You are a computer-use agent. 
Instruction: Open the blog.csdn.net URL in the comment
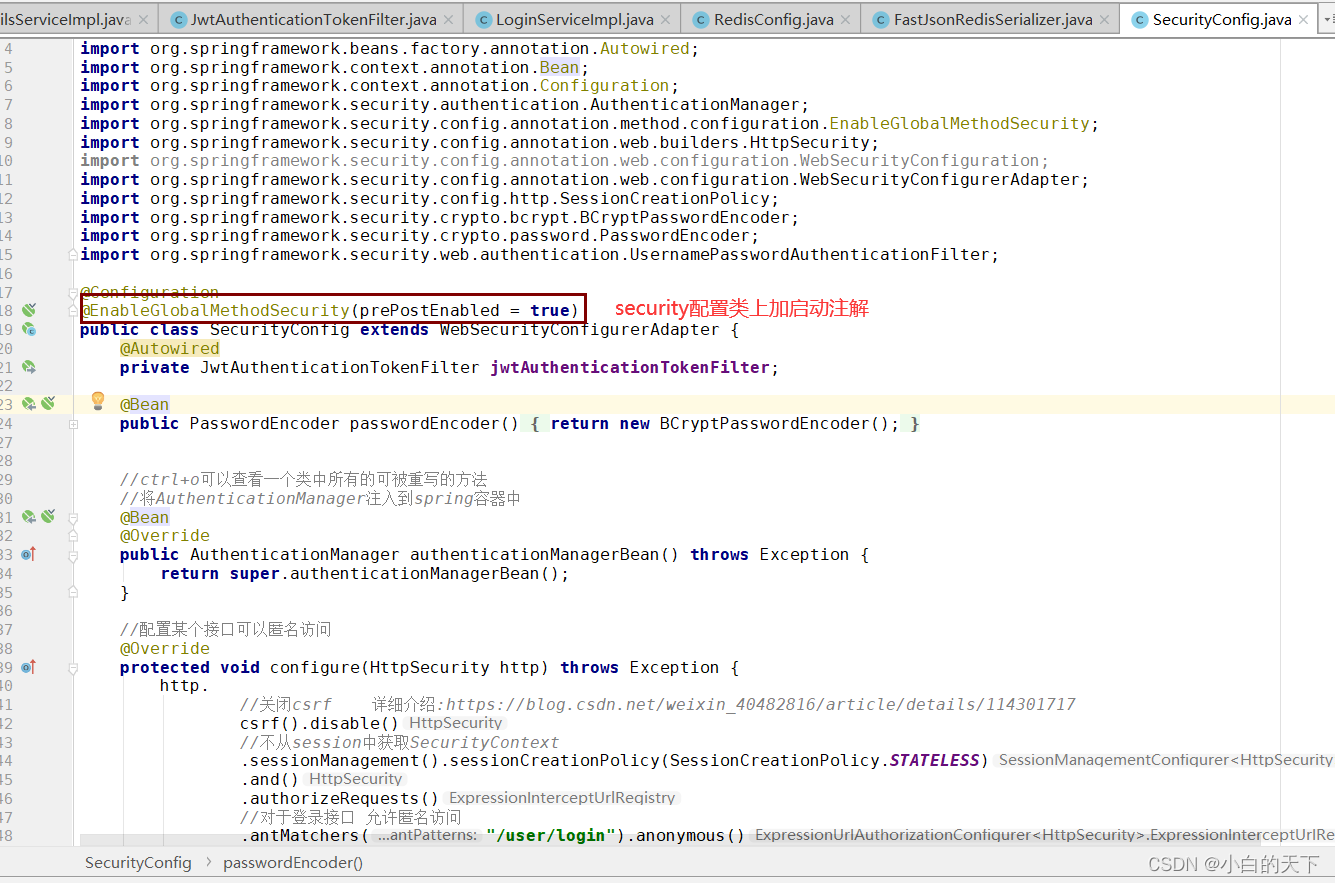click(x=761, y=704)
